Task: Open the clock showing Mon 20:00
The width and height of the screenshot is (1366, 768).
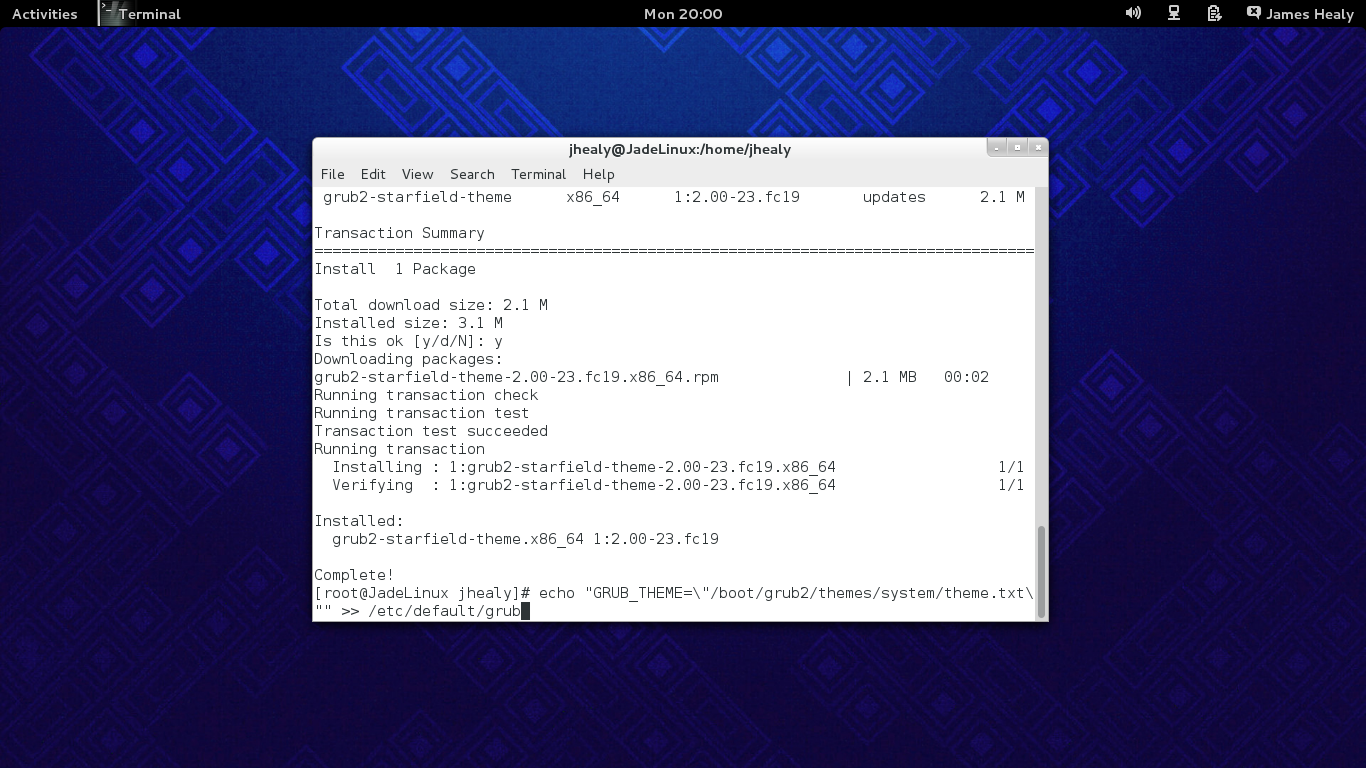Action: coord(683,14)
